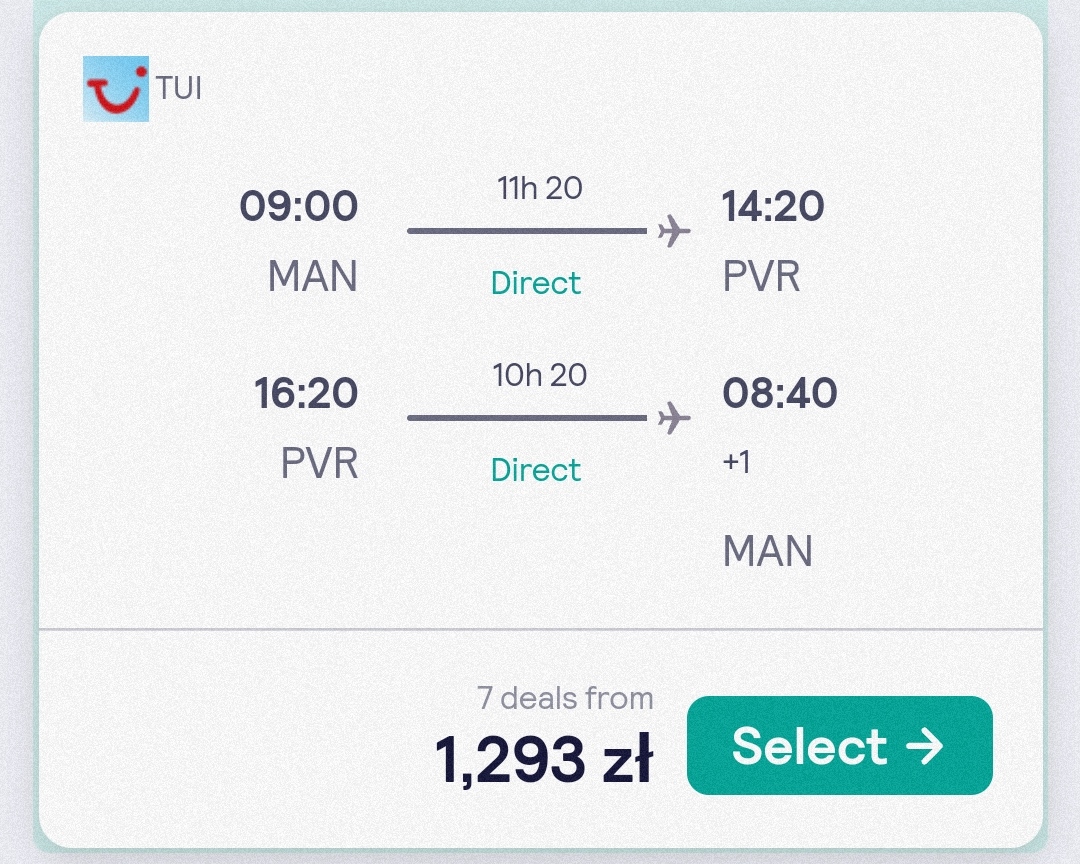Click the +1 next day indicator

(x=736, y=462)
